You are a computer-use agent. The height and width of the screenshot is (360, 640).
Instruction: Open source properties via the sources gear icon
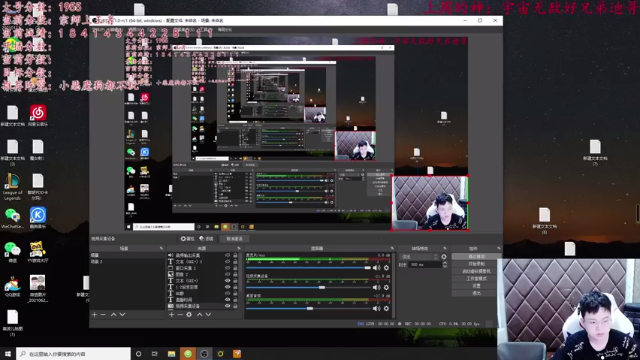189,315
